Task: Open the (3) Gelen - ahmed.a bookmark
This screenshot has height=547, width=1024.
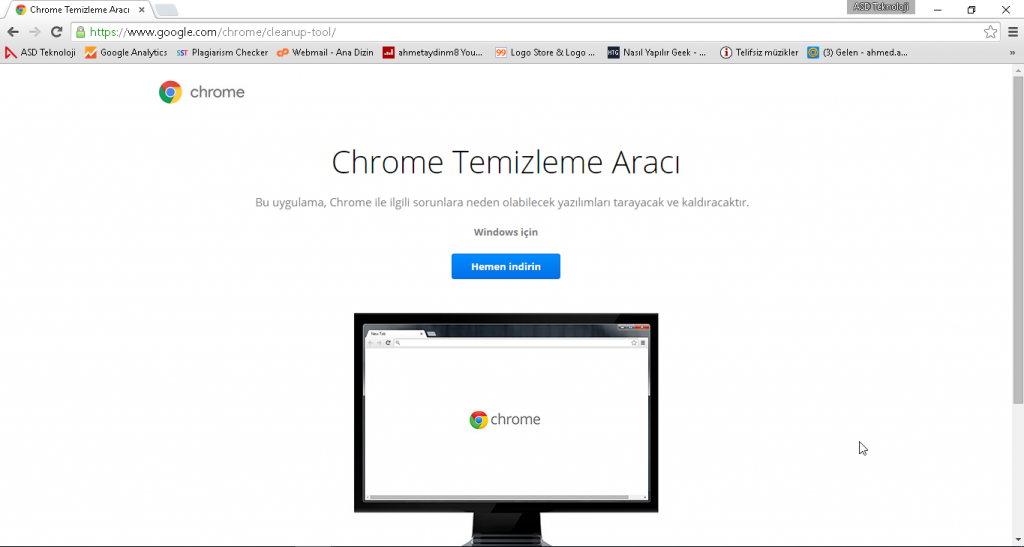Action: pos(857,53)
